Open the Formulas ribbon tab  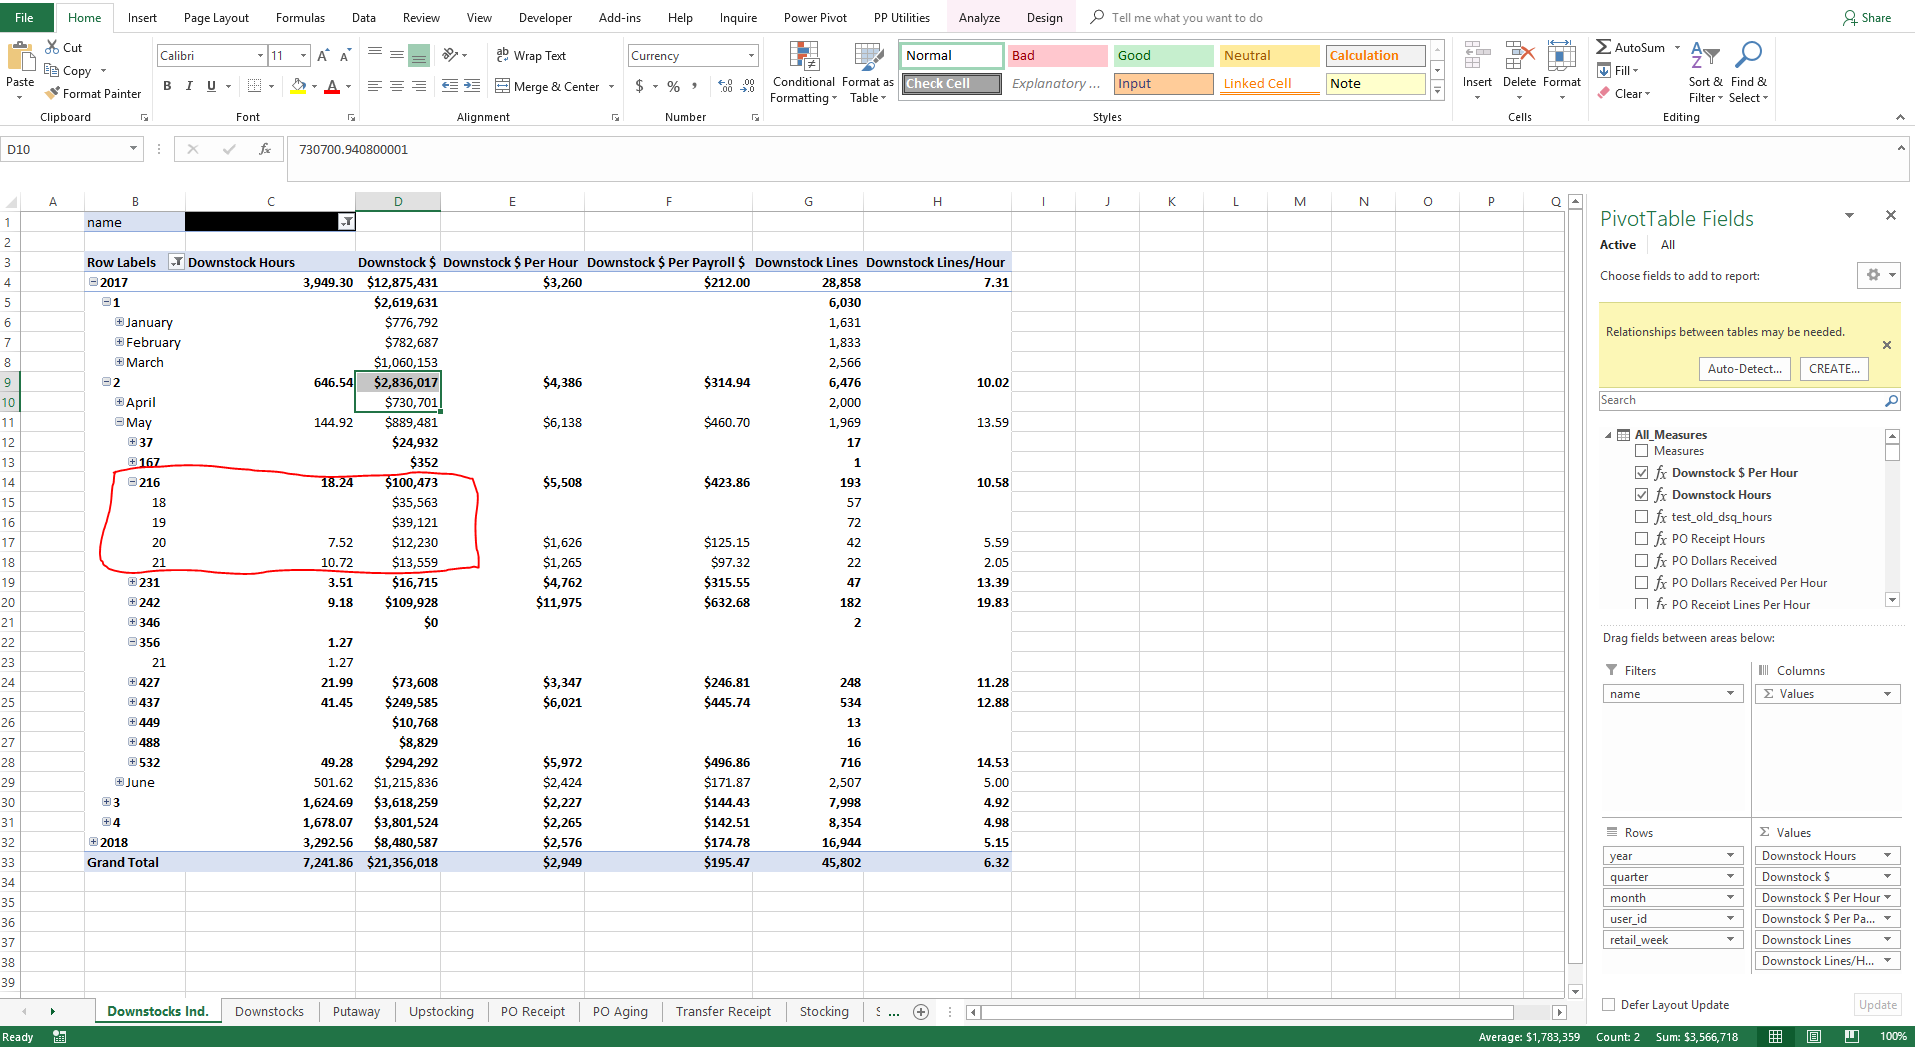tap(300, 17)
